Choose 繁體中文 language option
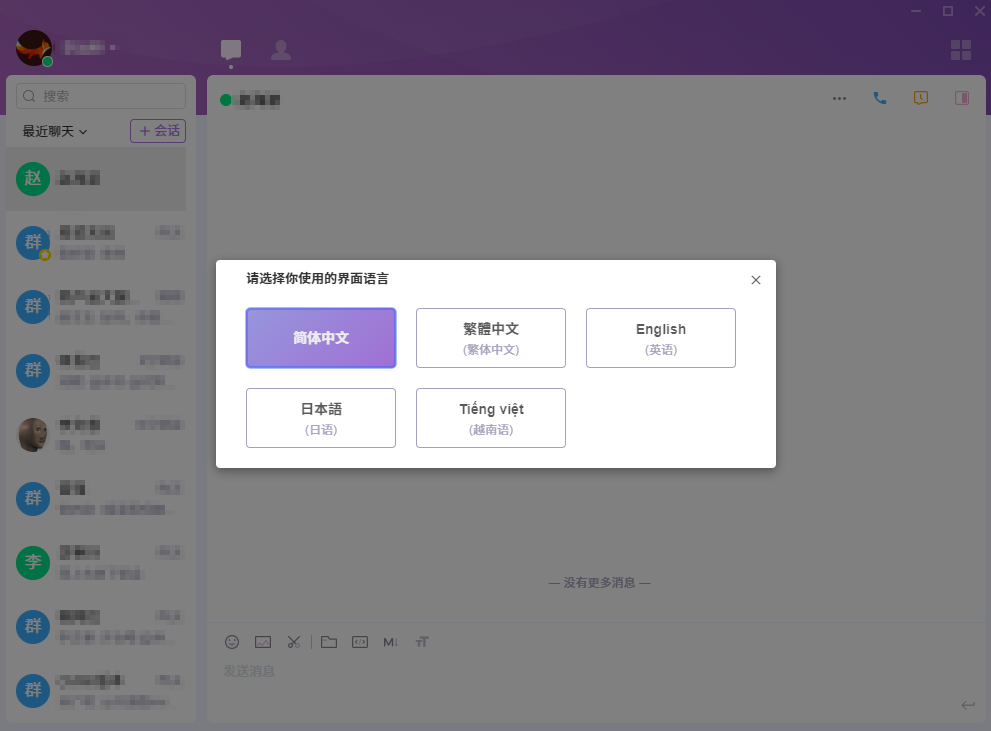 (490, 338)
